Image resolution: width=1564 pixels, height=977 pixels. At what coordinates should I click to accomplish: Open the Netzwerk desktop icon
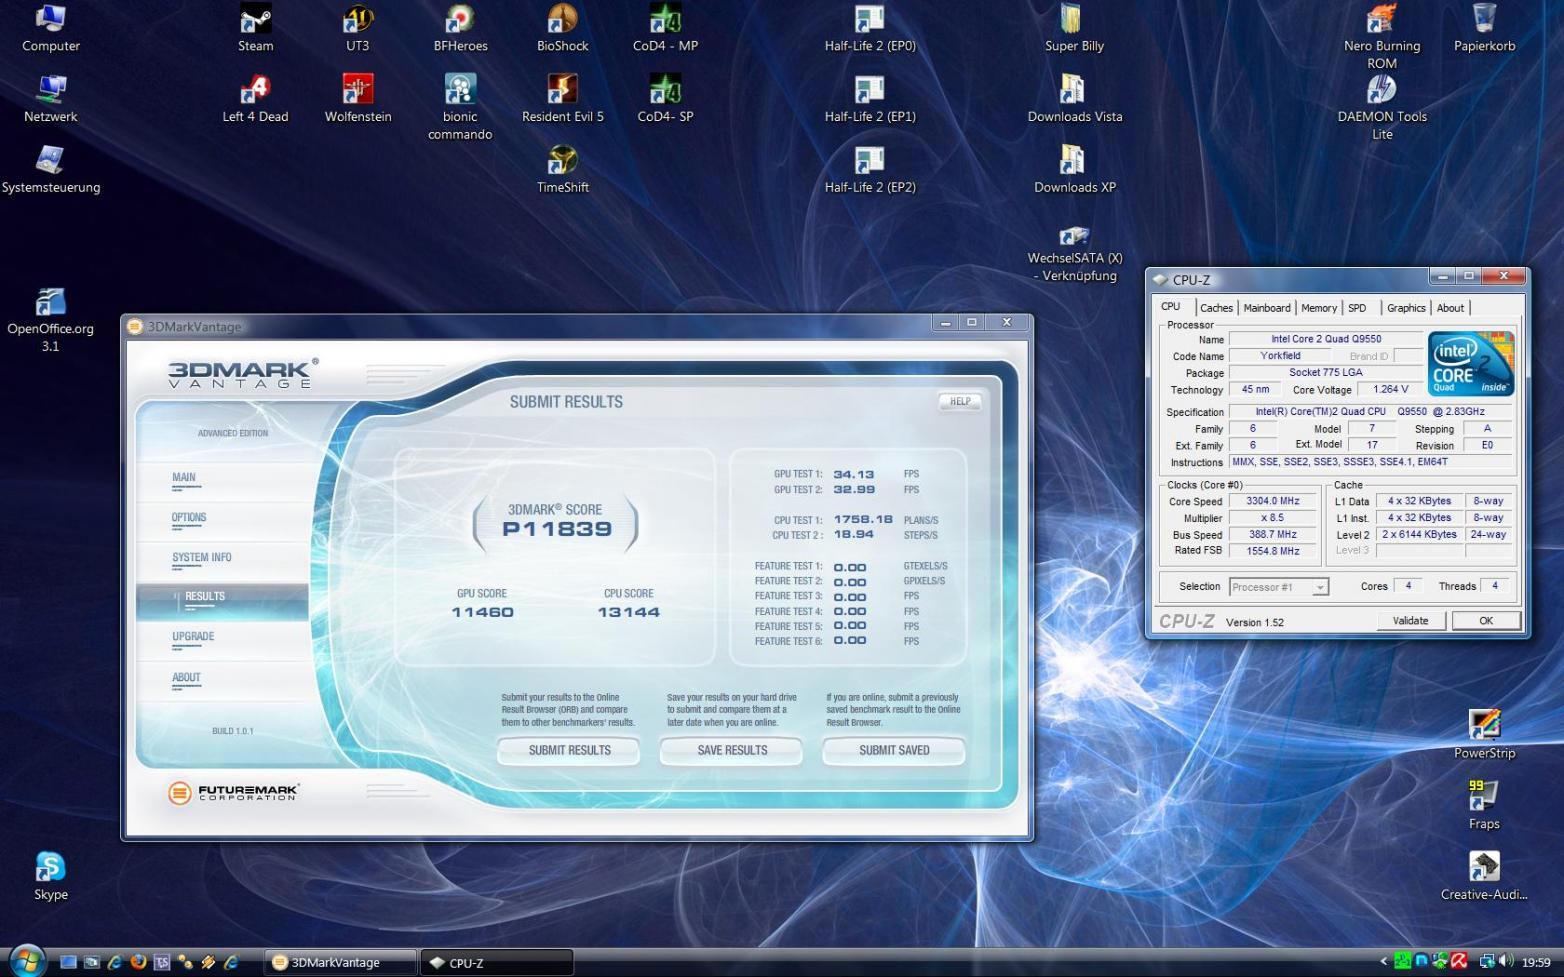[x=51, y=98]
